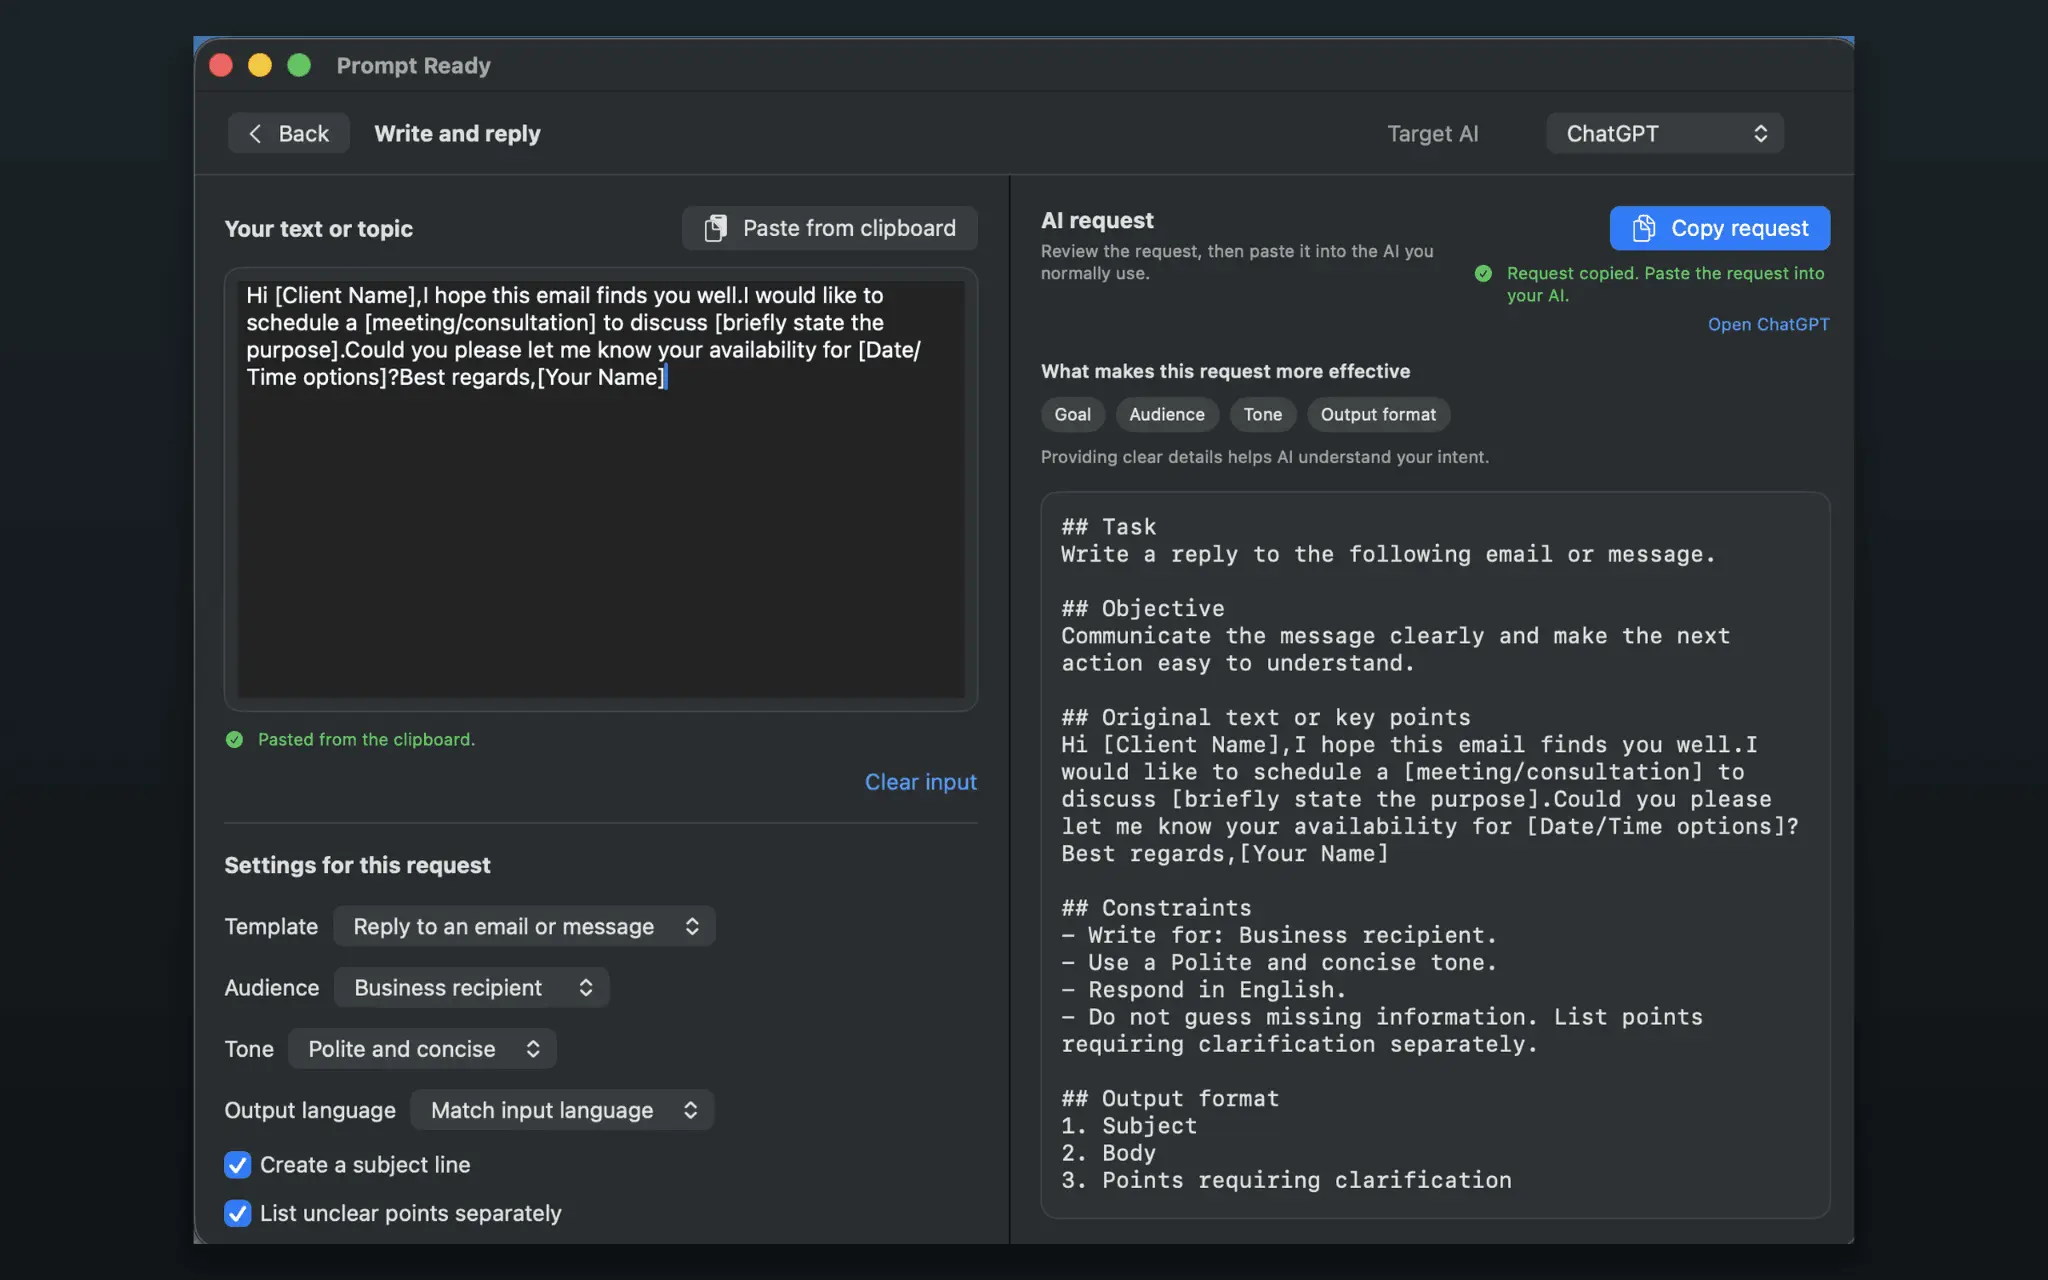Click Copy request button
Image resolution: width=2048 pixels, height=1280 pixels.
1719,228
